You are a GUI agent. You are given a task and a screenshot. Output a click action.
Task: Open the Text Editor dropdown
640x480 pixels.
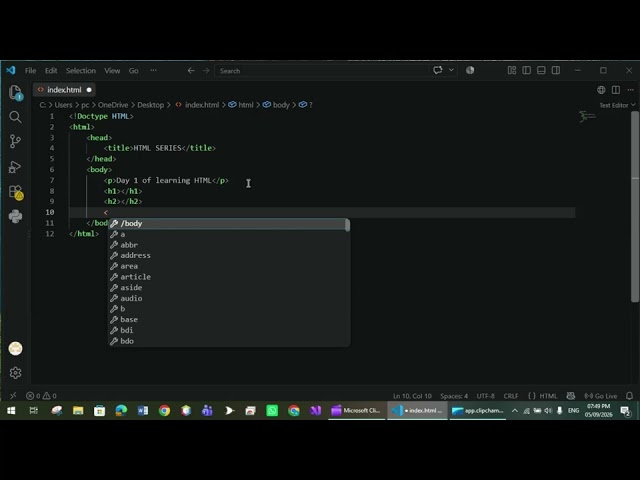pyautogui.click(x=617, y=105)
